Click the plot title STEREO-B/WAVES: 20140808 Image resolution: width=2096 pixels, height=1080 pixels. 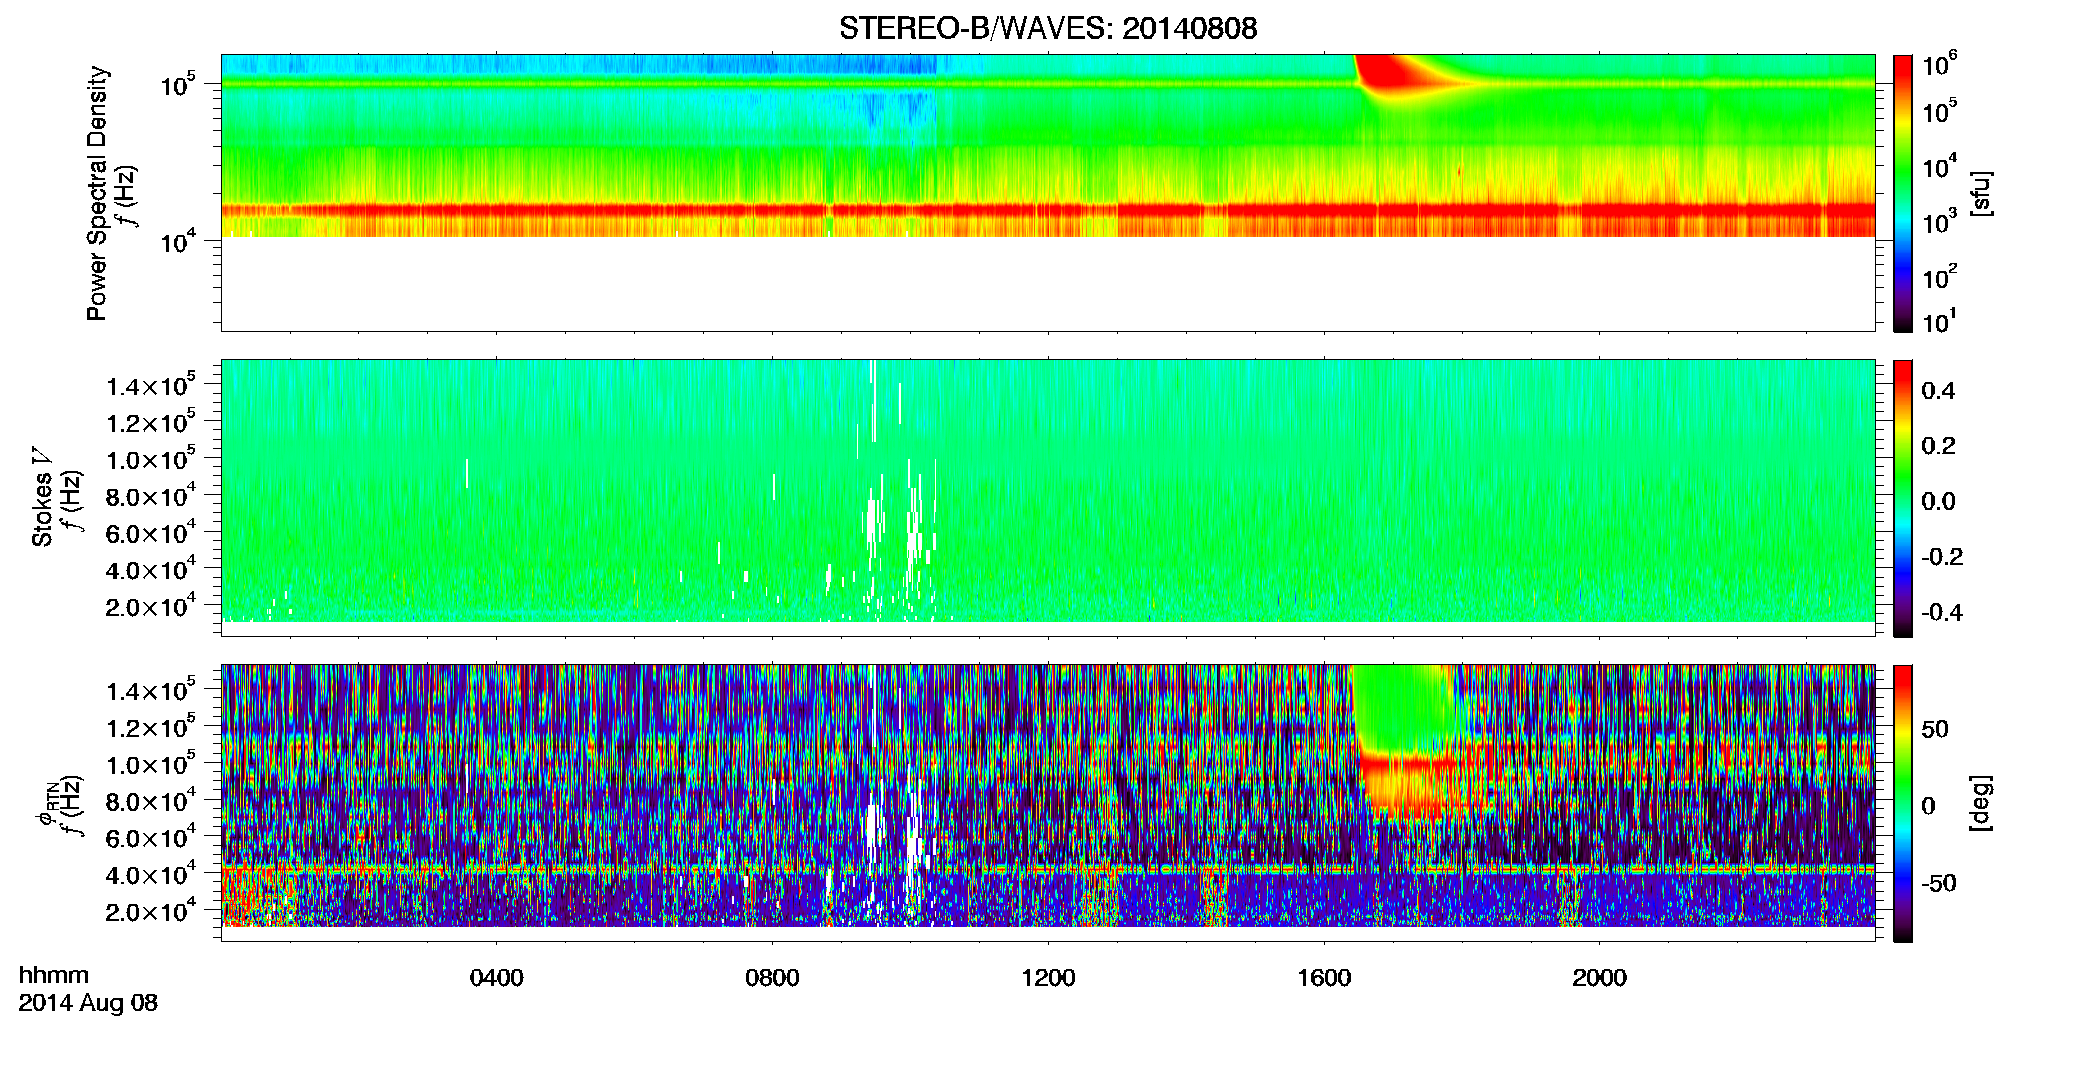point(1048,28)
